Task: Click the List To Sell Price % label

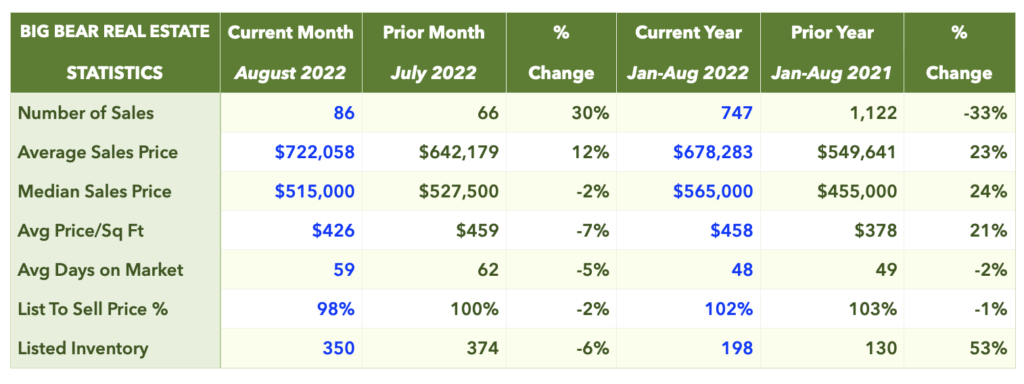Action: tap(93, 309)
